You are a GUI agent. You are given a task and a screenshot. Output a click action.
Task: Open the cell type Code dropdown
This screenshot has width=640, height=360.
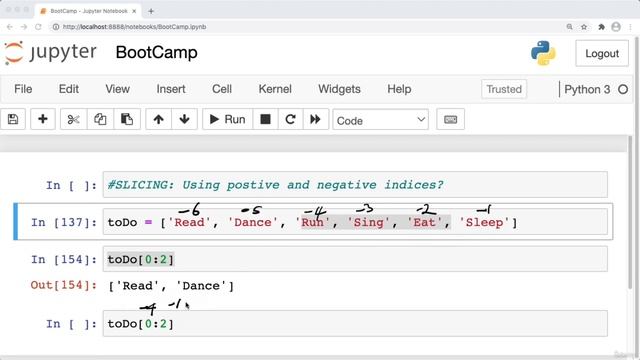pyautogui.click(x=380, y=120)
